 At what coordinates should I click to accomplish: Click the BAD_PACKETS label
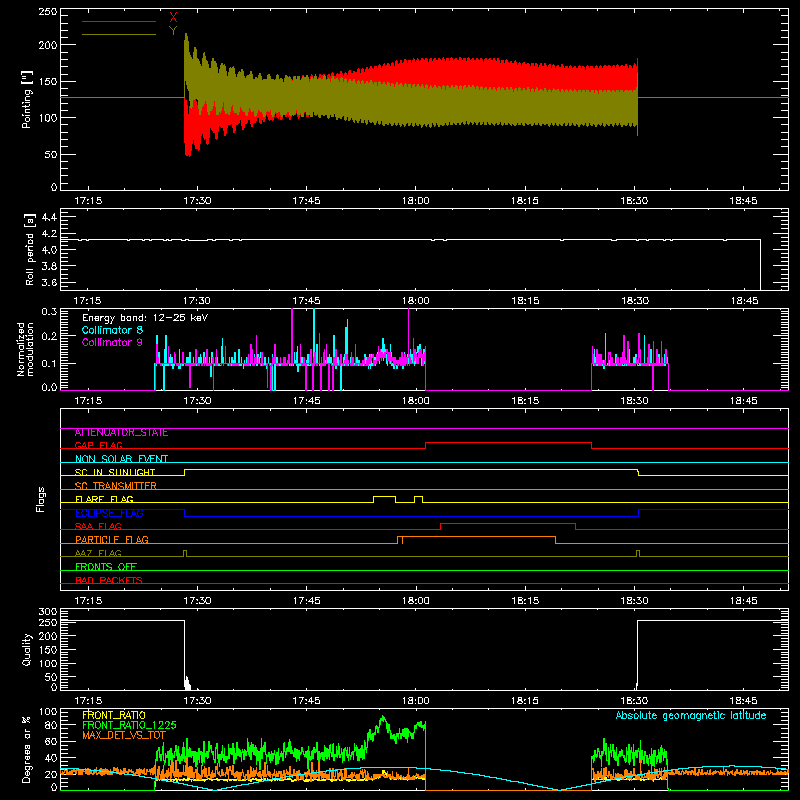(x=109, y=580)
